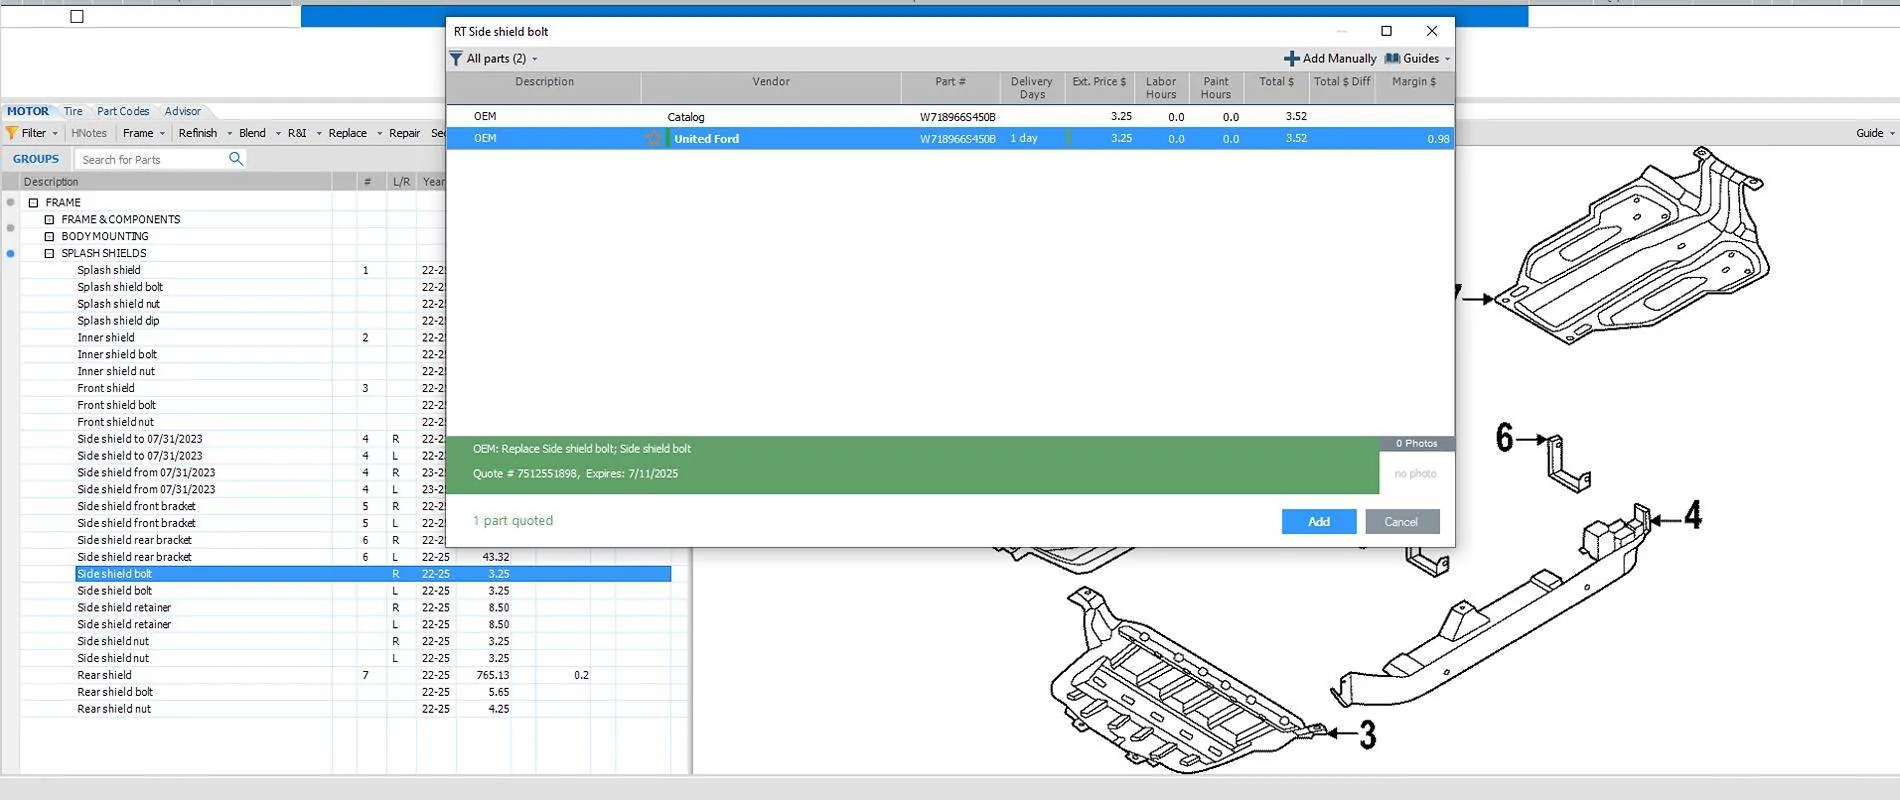This screenshot has width=1900, height=800.
Task: Click the Cancel button in dialog
Action: pyautogui.click(x=1401, y=522)
